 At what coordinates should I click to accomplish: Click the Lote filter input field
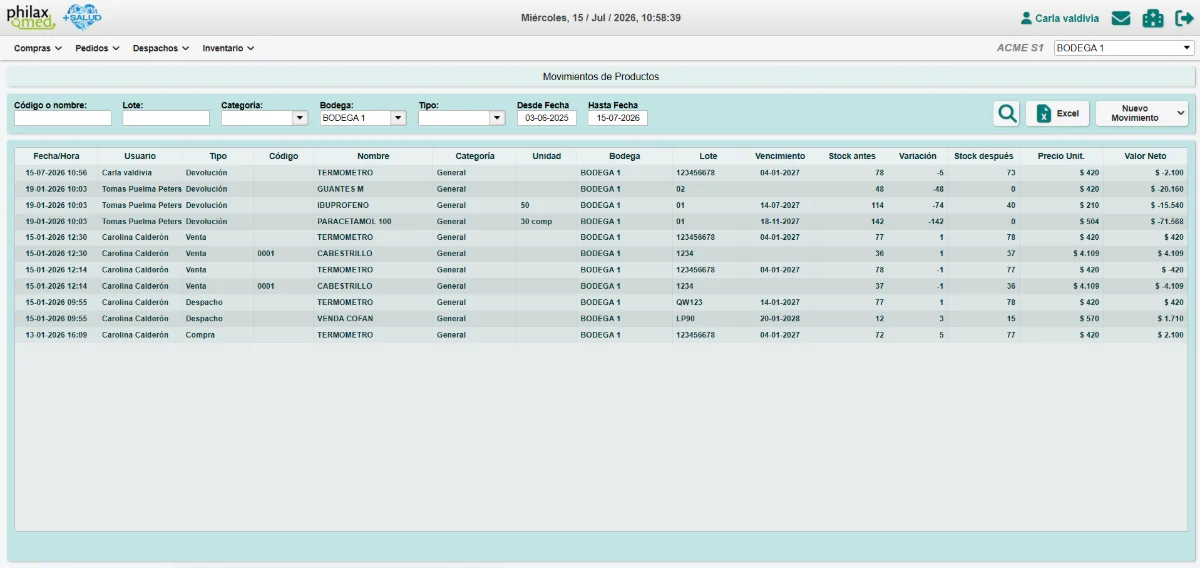[166, 118]
